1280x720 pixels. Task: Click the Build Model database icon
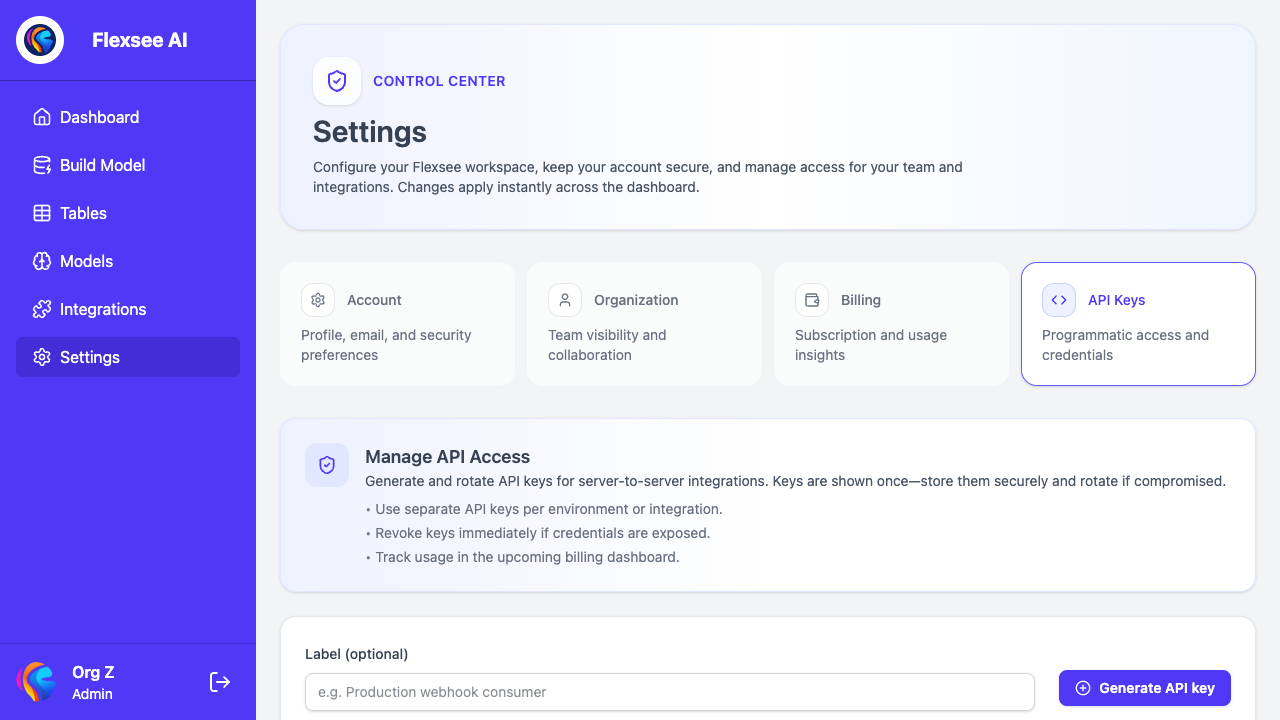pos(42,165)
